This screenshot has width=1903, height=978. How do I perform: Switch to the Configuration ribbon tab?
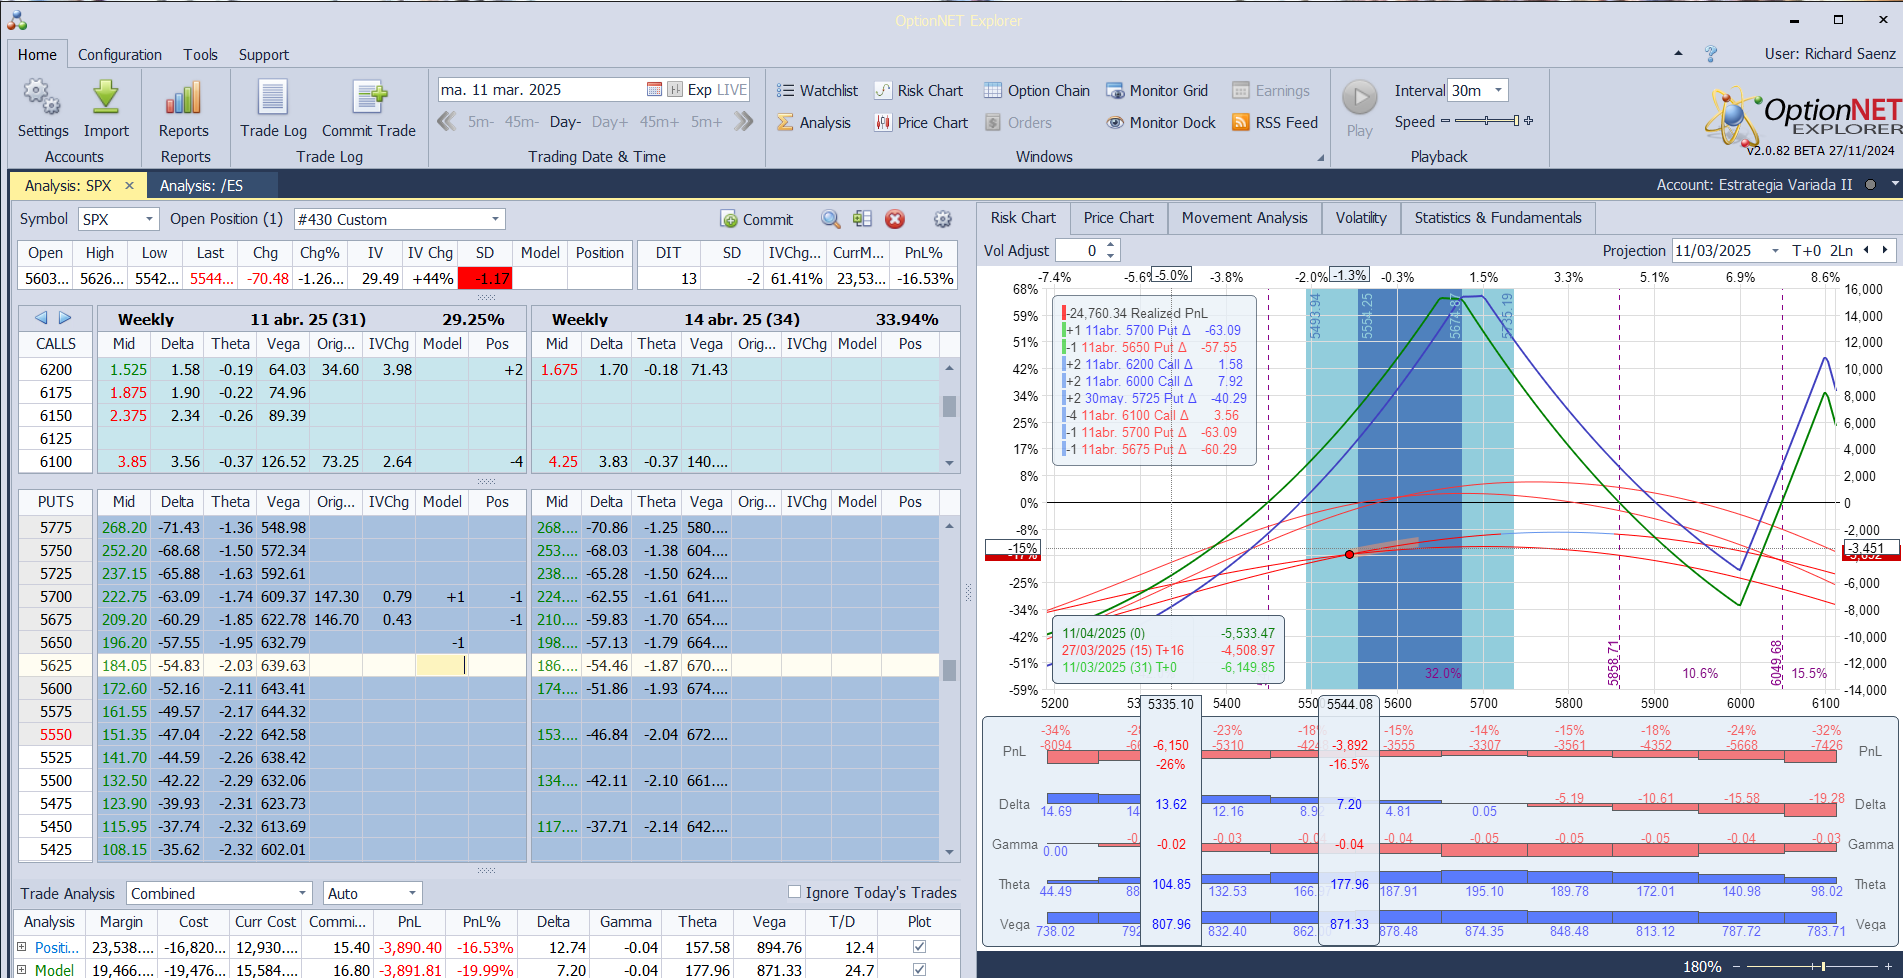pyautogui.click(x=120, y=54)
